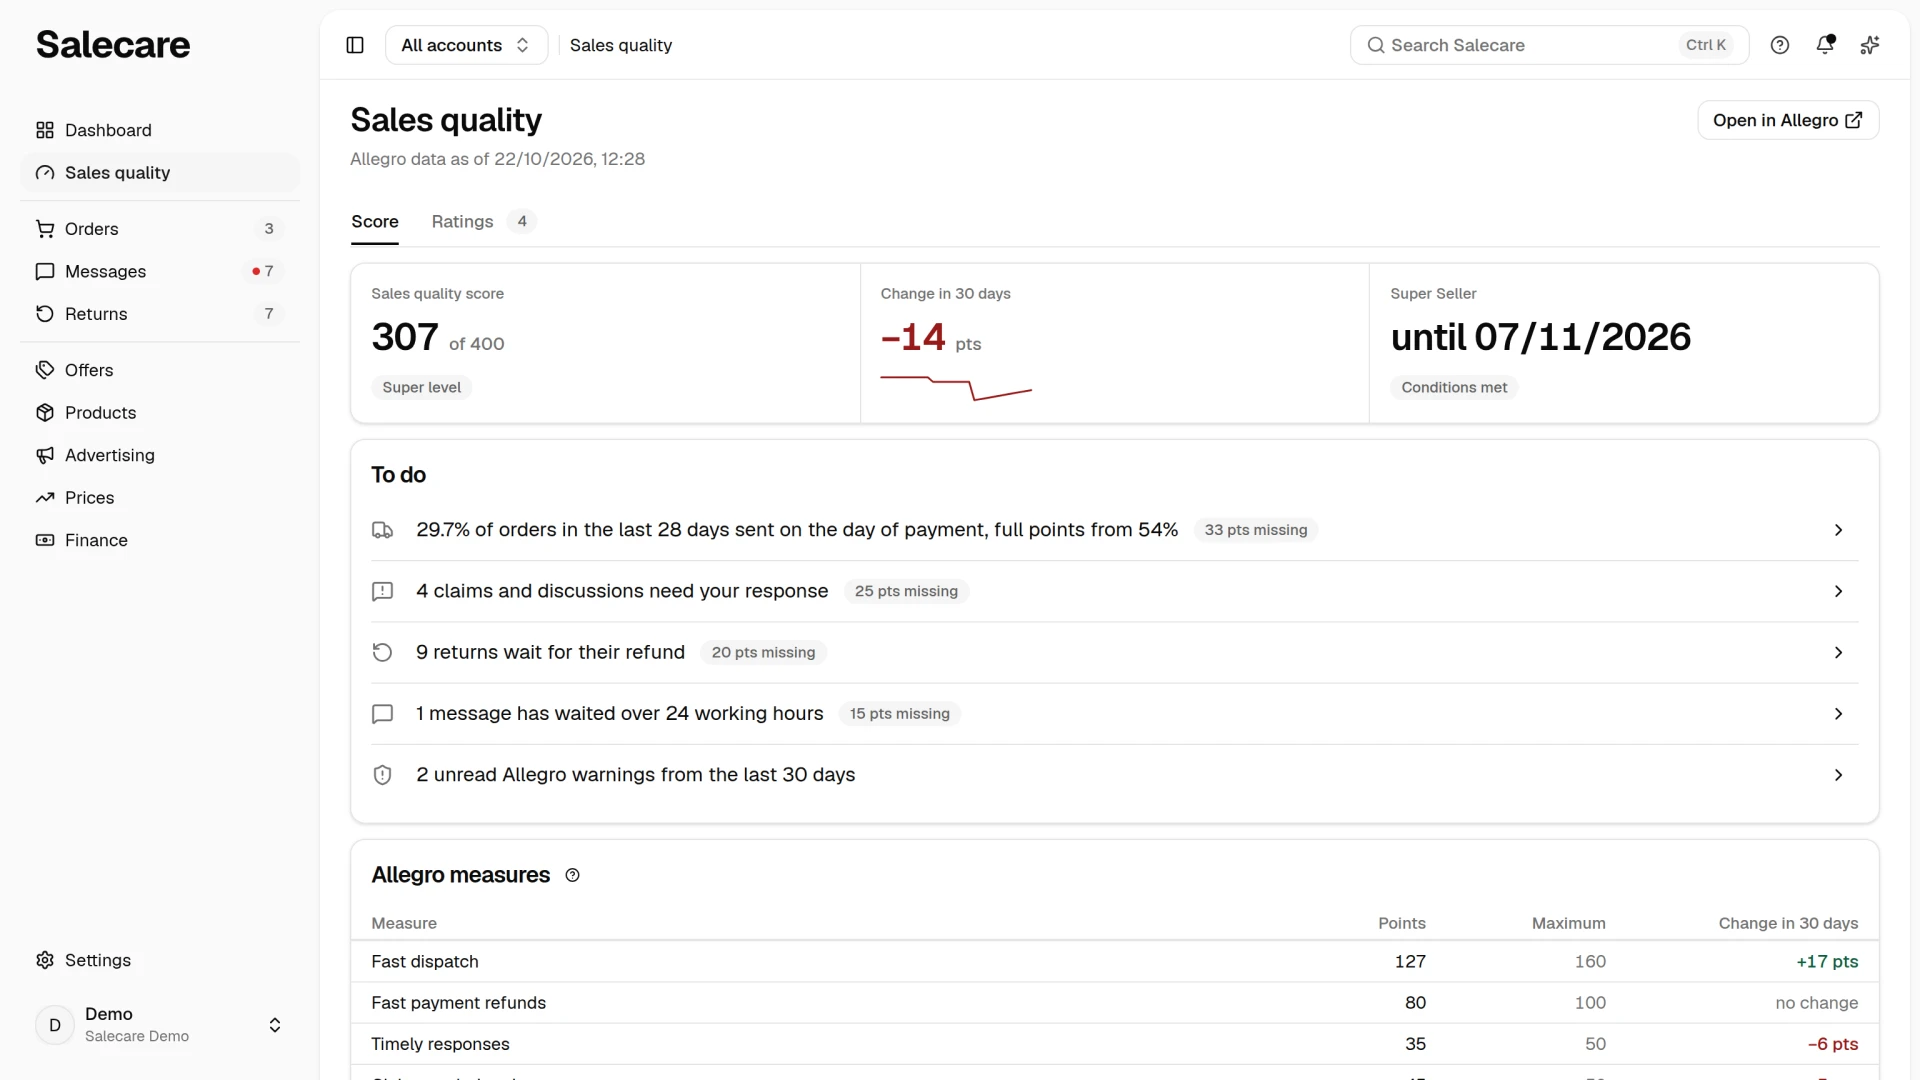Go to Orders in the sidebar
Screen dimensions: 1920x1080
[x=160, y=229]
